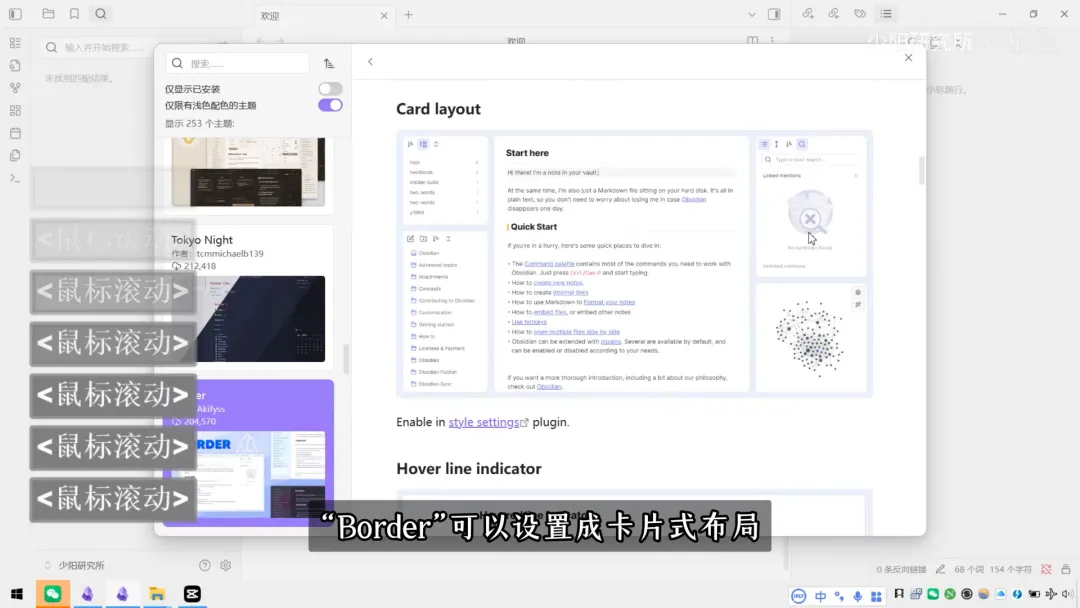1080x608 pixels.
Task: Disable the 仅限有浅色配色的主题 switch
Action: [x=330, y=105]
